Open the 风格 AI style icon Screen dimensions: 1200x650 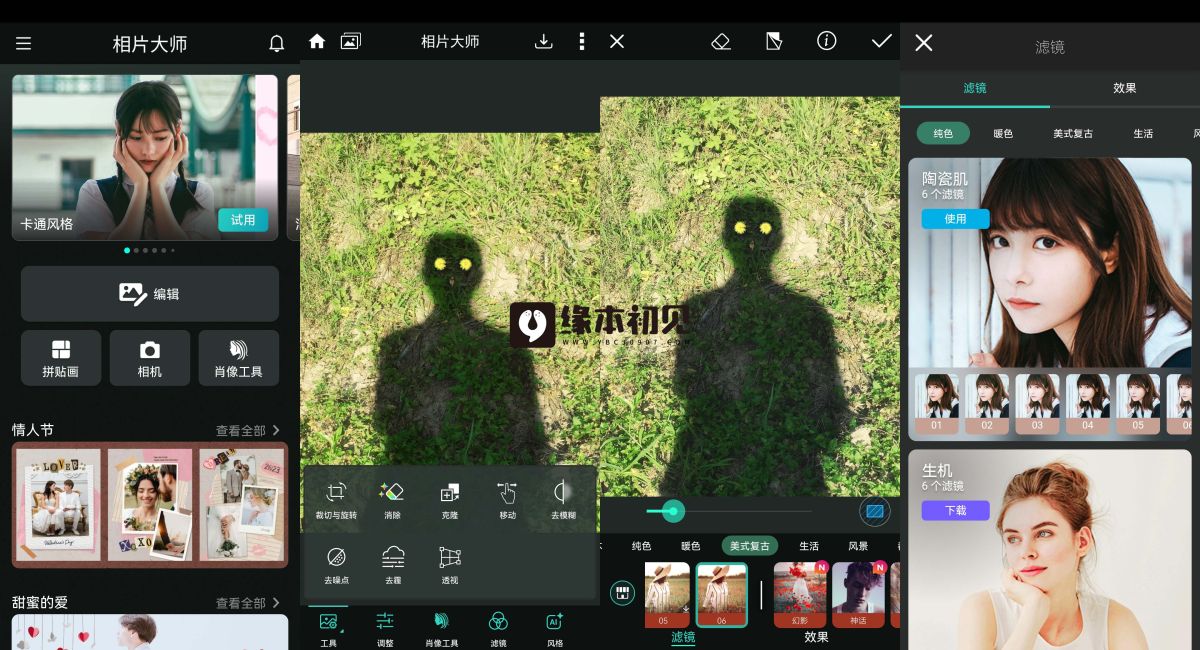click(555, 629)
